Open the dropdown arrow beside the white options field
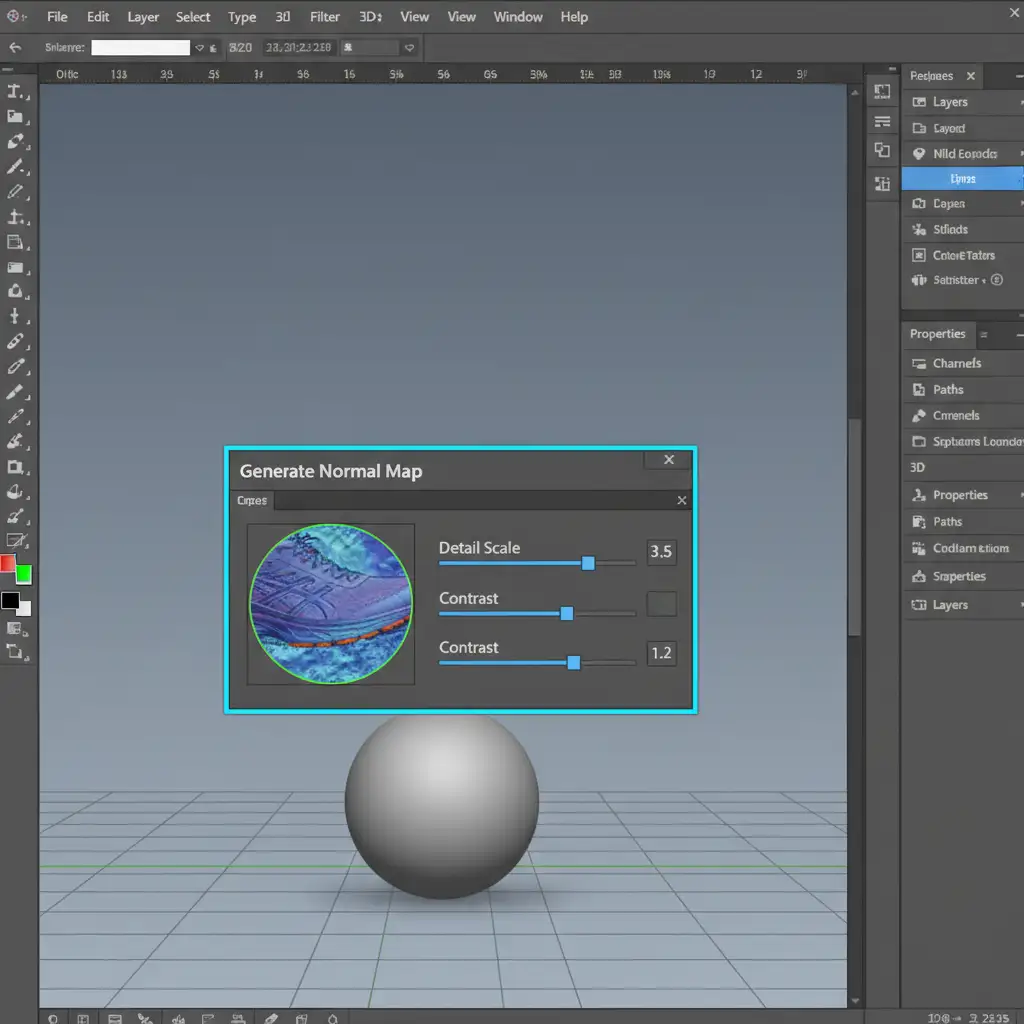1024x1024 pixels. pos(200,47)
